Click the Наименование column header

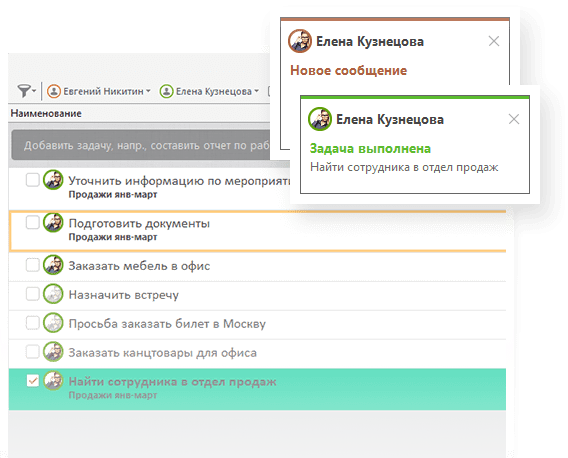point(46,113)
